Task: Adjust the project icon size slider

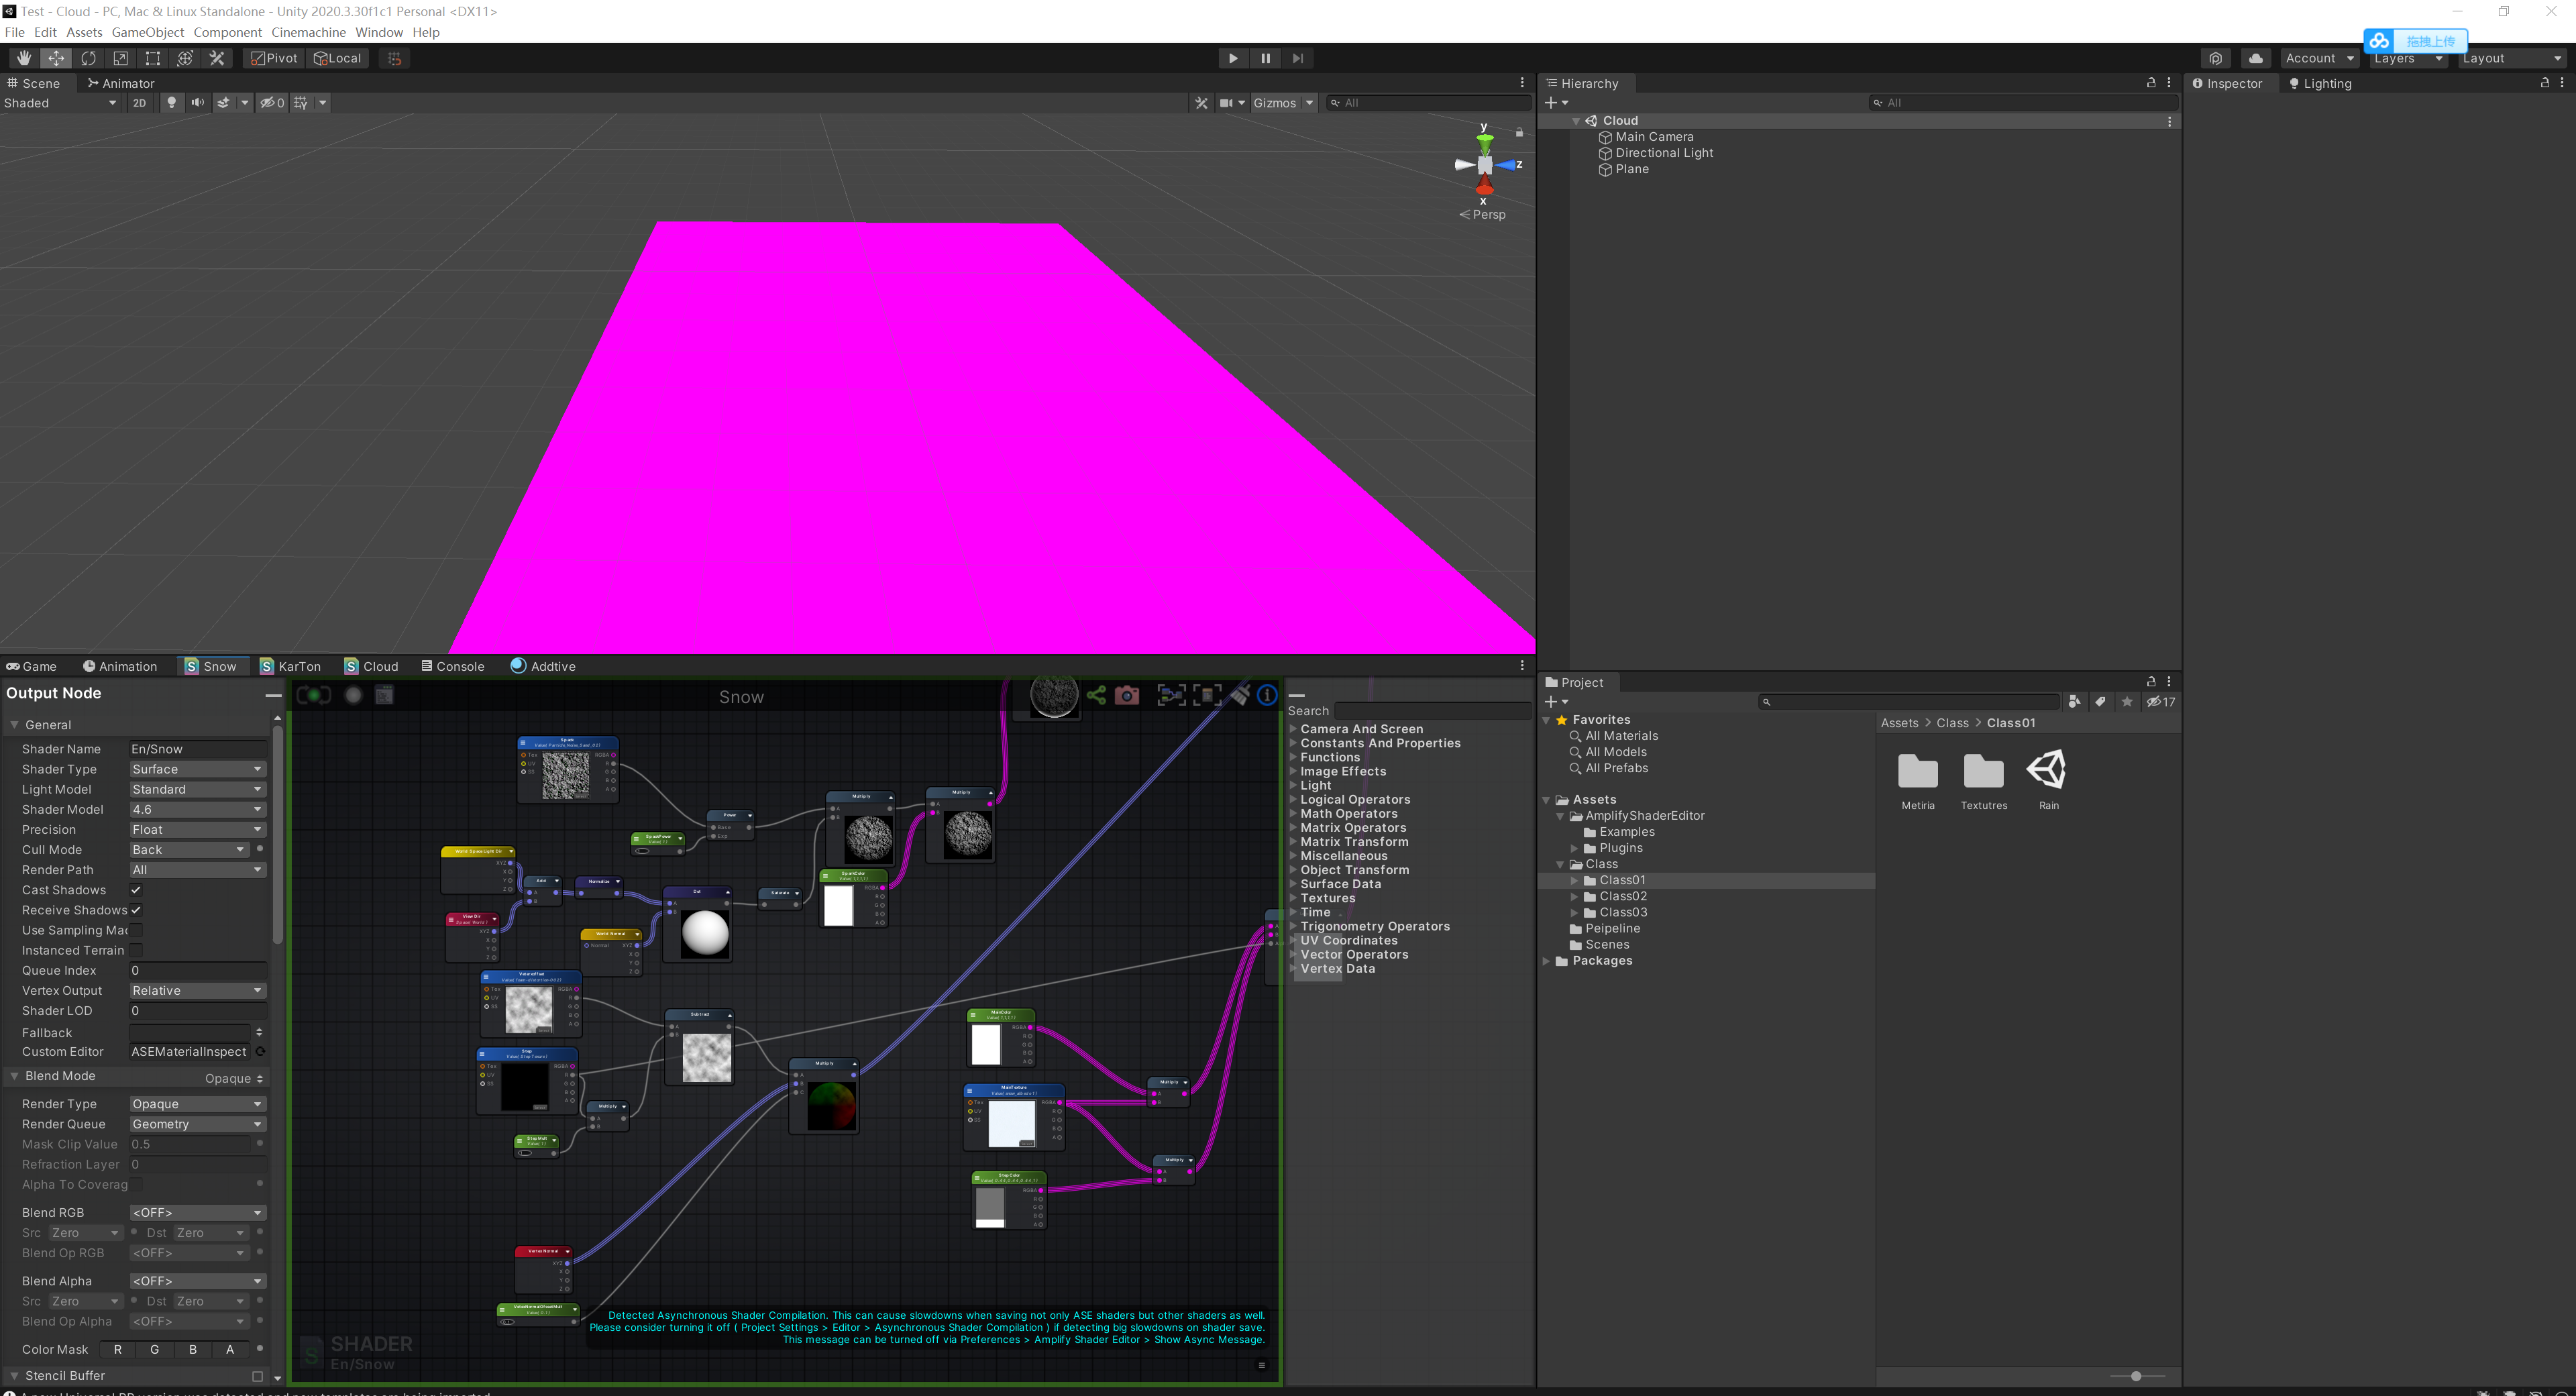Action: (x=2136, y=1376)
